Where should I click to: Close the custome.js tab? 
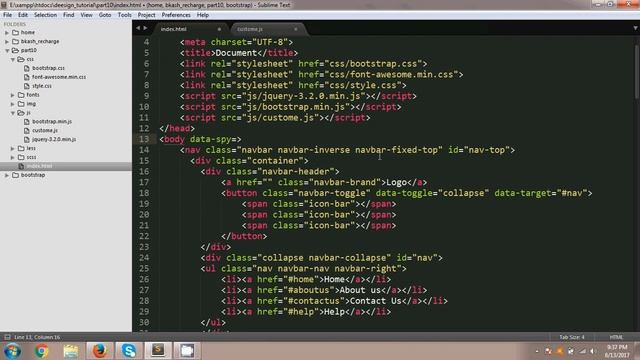[x=296, y=29]
